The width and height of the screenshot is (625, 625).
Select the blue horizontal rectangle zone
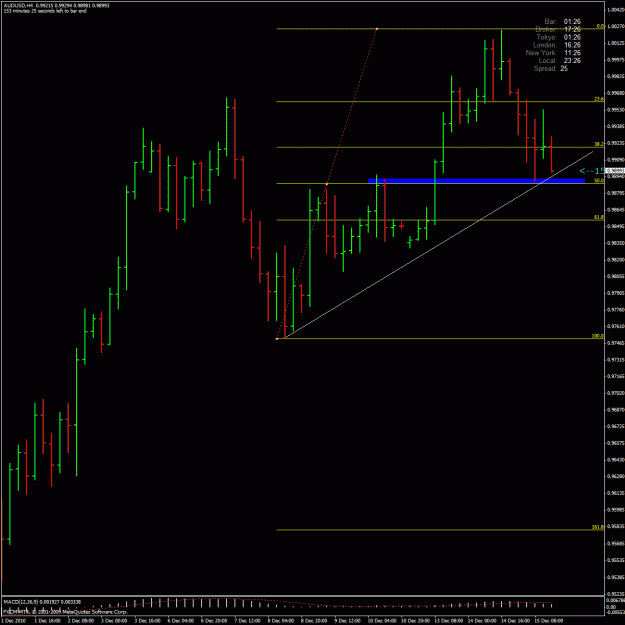[x=476, y=181]
